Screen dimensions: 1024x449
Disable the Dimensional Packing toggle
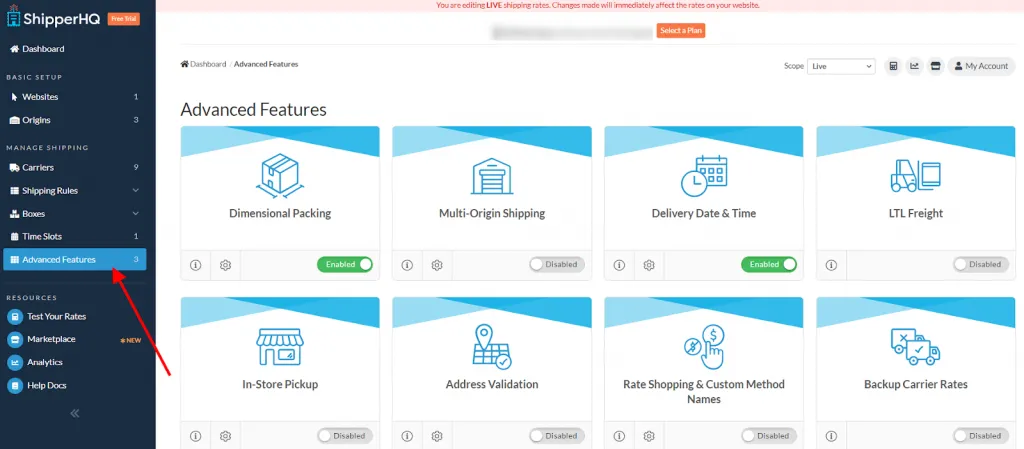point(345,264)
